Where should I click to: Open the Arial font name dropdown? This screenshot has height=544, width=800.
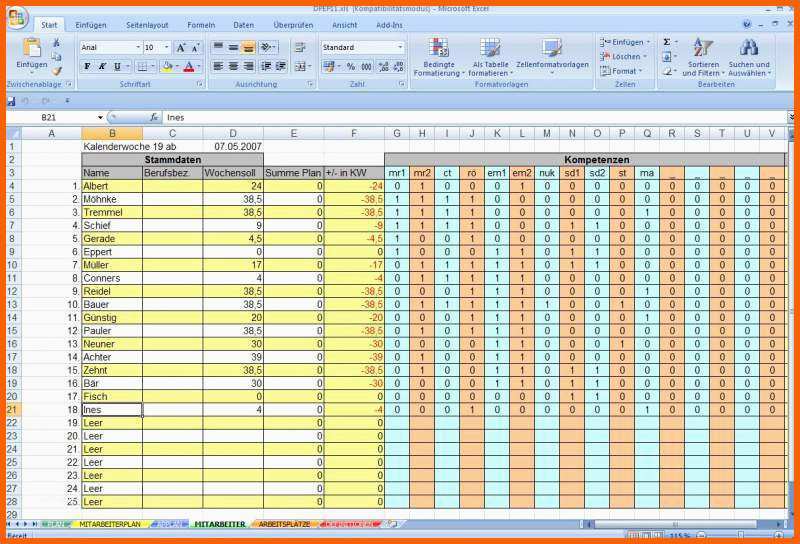pos(137,47)
